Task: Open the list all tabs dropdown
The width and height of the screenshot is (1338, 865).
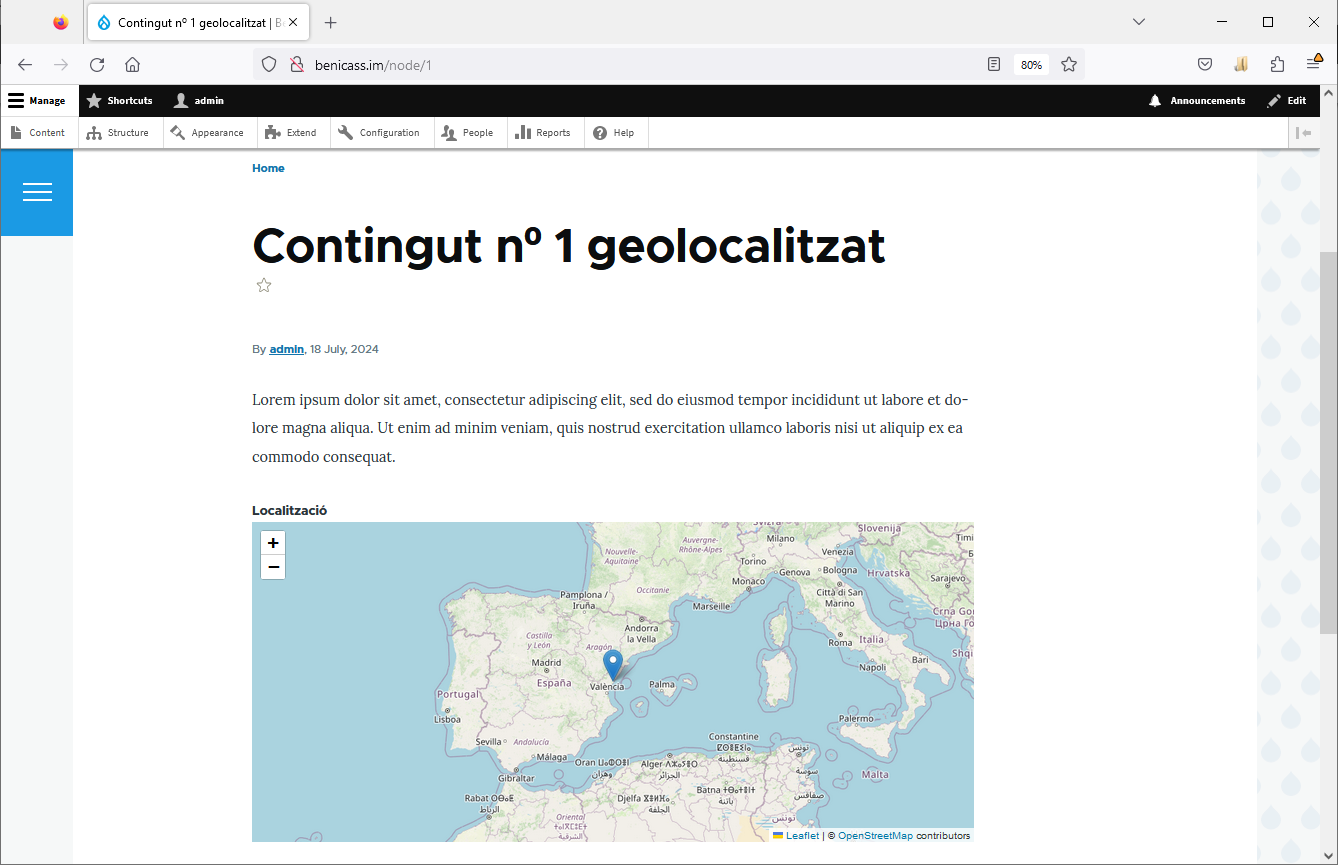Action: coord(1139,22)
